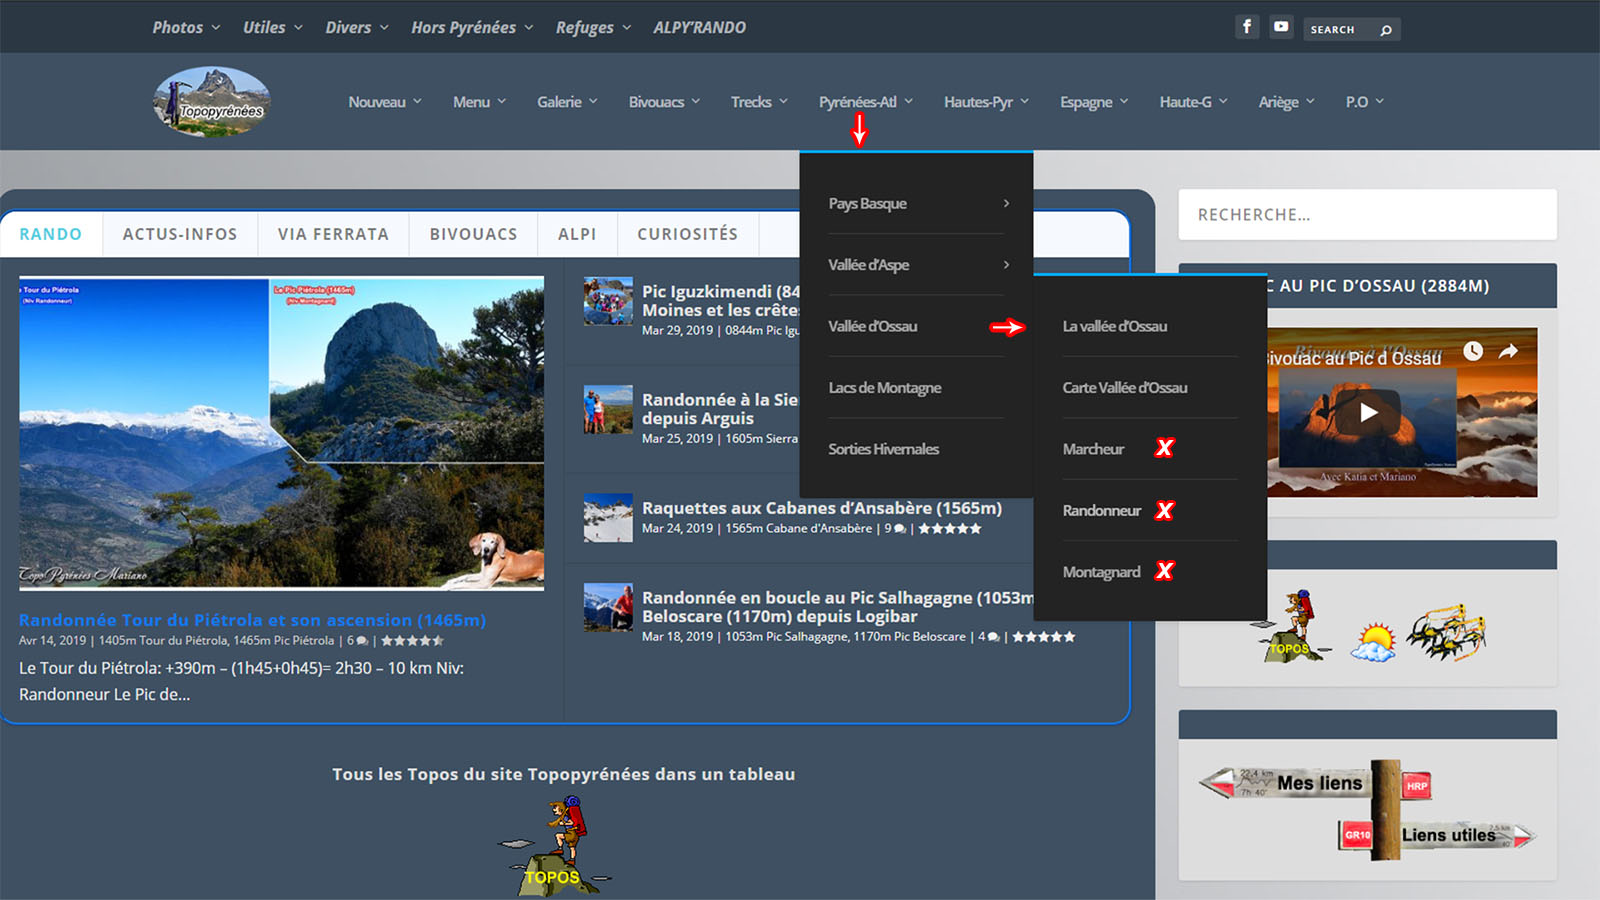1600x900 pixels.
Task: Expand the Photos top menu
Action: 186,27
